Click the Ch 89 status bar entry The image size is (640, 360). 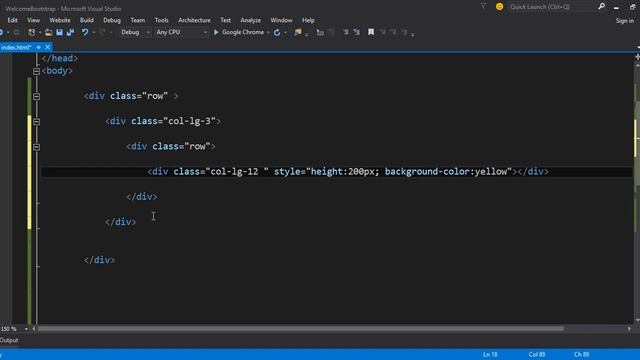click(x=582, y=354)
